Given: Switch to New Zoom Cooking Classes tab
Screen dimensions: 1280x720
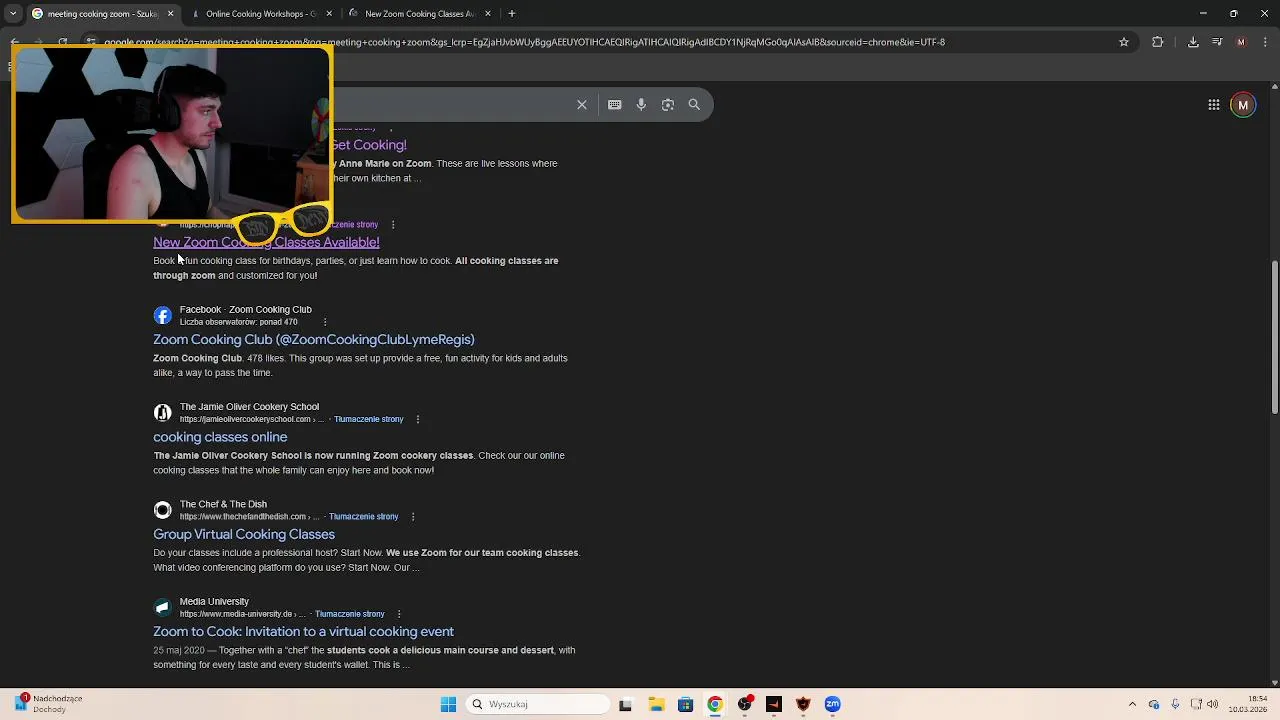Looking at the screenshot, I should (x=420, y=14).
